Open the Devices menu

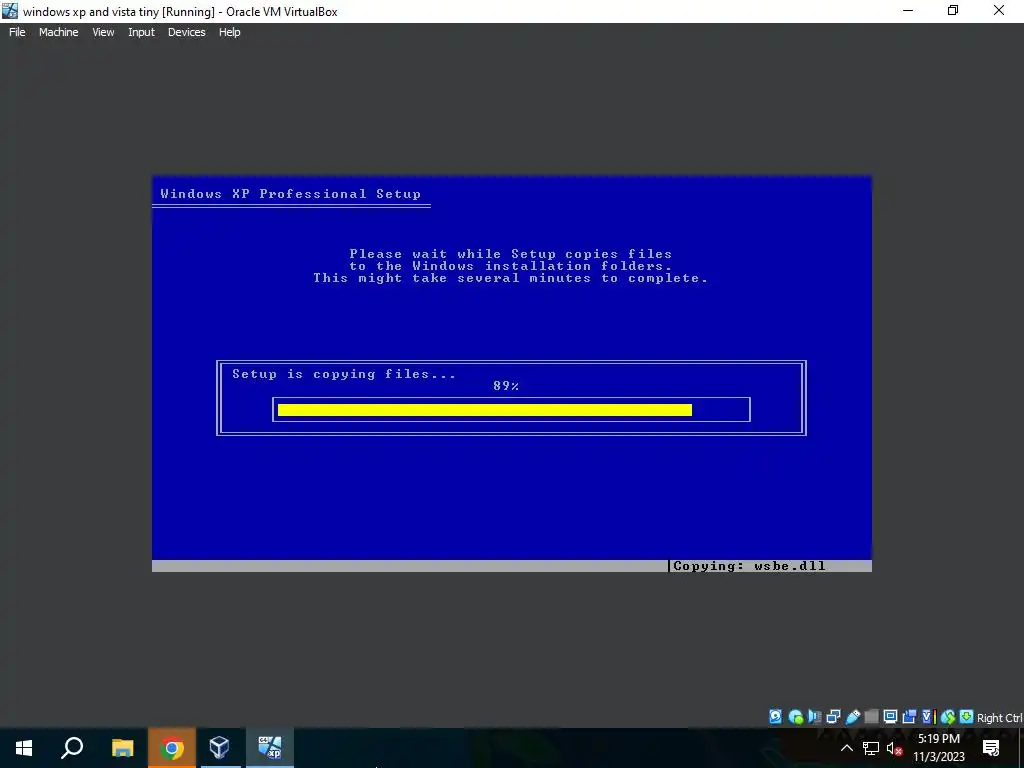[x=187, y=32]
